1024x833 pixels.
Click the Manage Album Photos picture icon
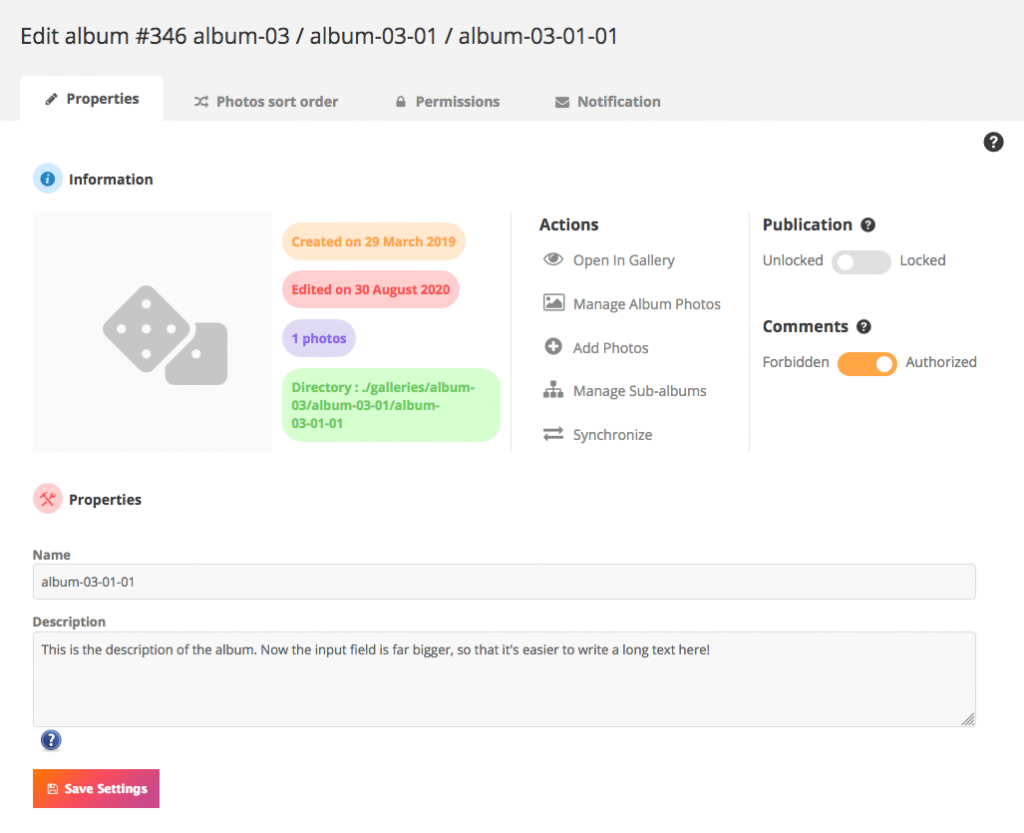553,303
